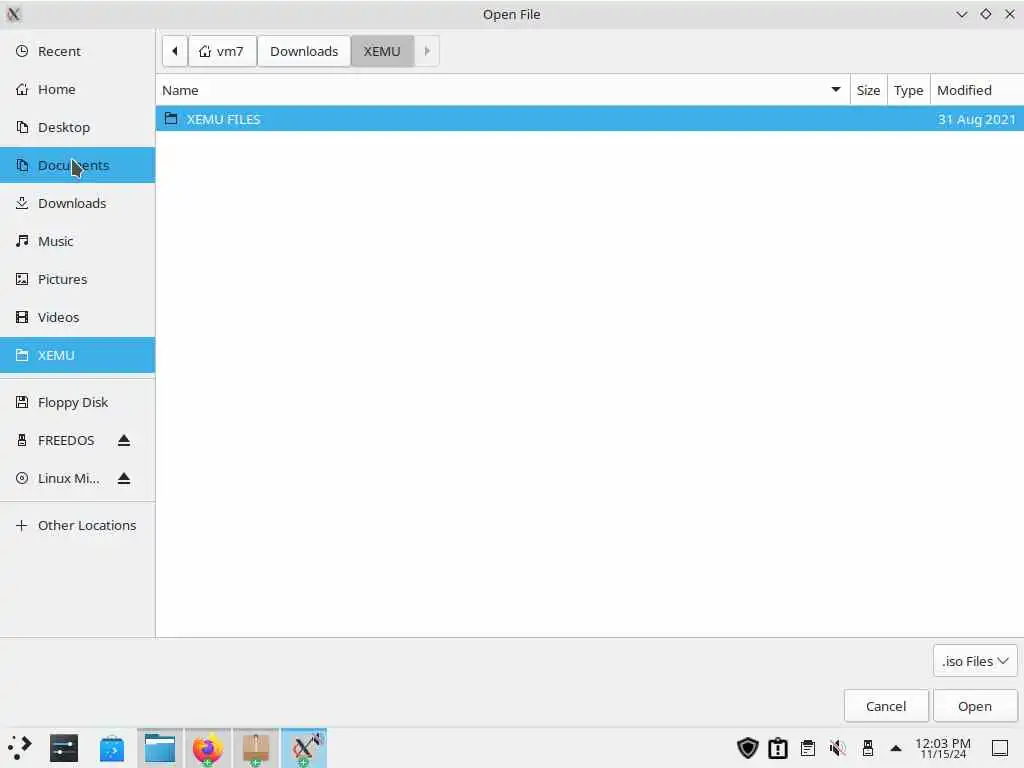Click the Open button
Screen dimensions: 1024x768
click(974, 706)
